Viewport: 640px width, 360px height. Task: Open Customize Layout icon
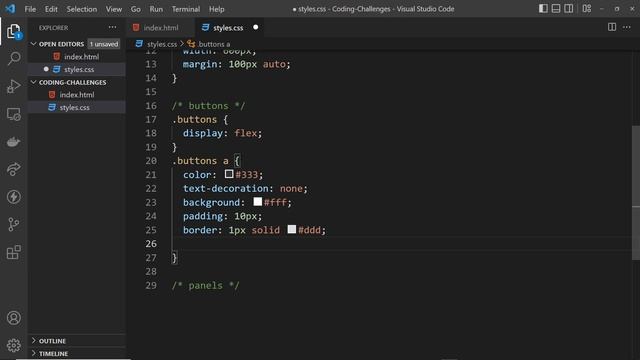pos(587,9)
